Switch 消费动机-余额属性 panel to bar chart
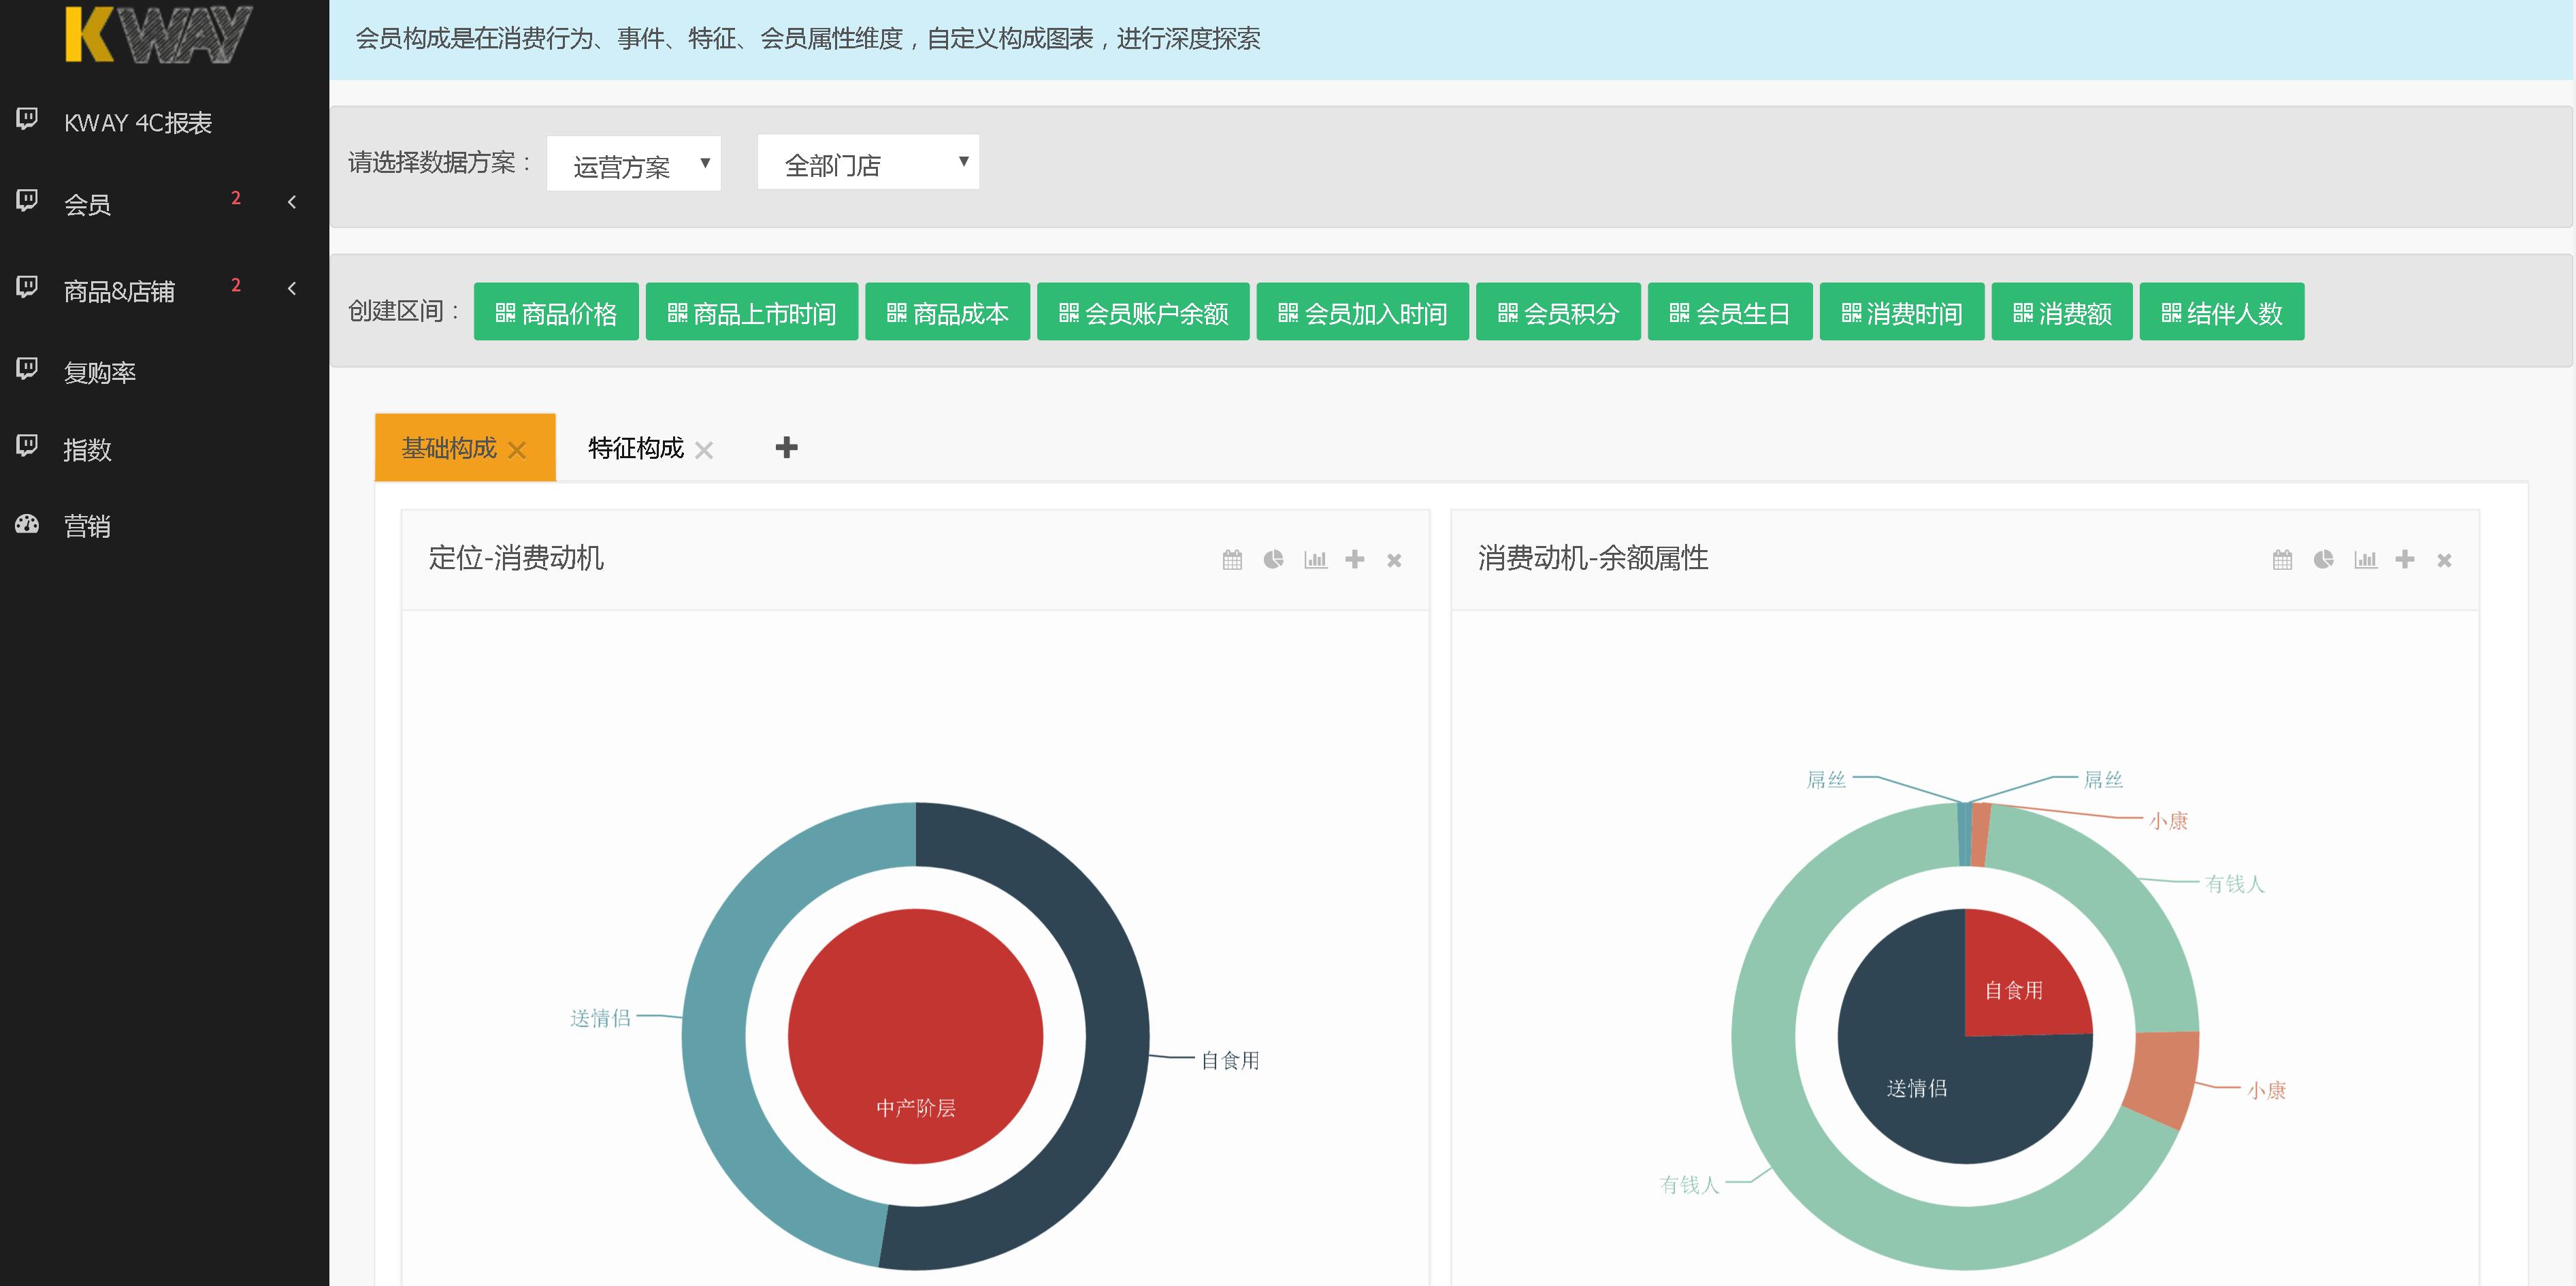This screenshot has height=1286, width=2576. point(2365,560)
